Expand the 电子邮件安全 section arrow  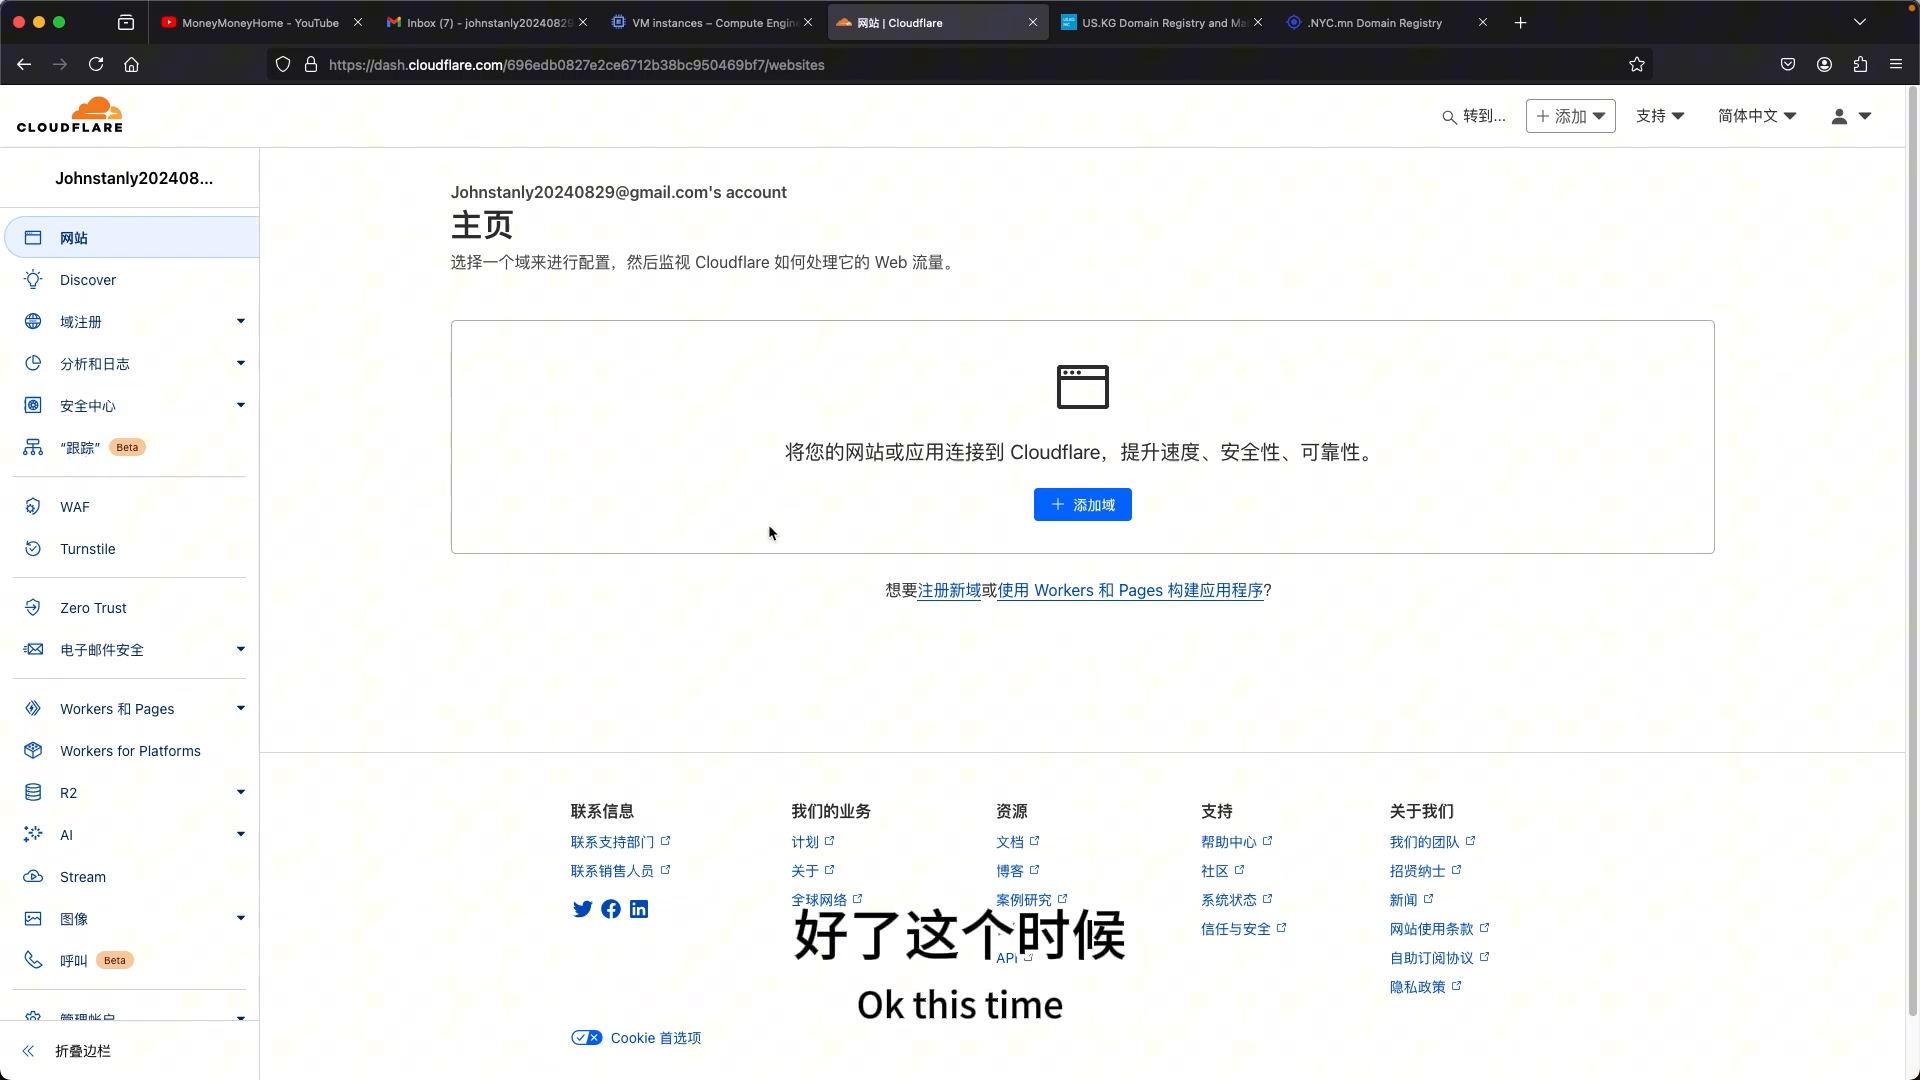(x=241, y=649)
